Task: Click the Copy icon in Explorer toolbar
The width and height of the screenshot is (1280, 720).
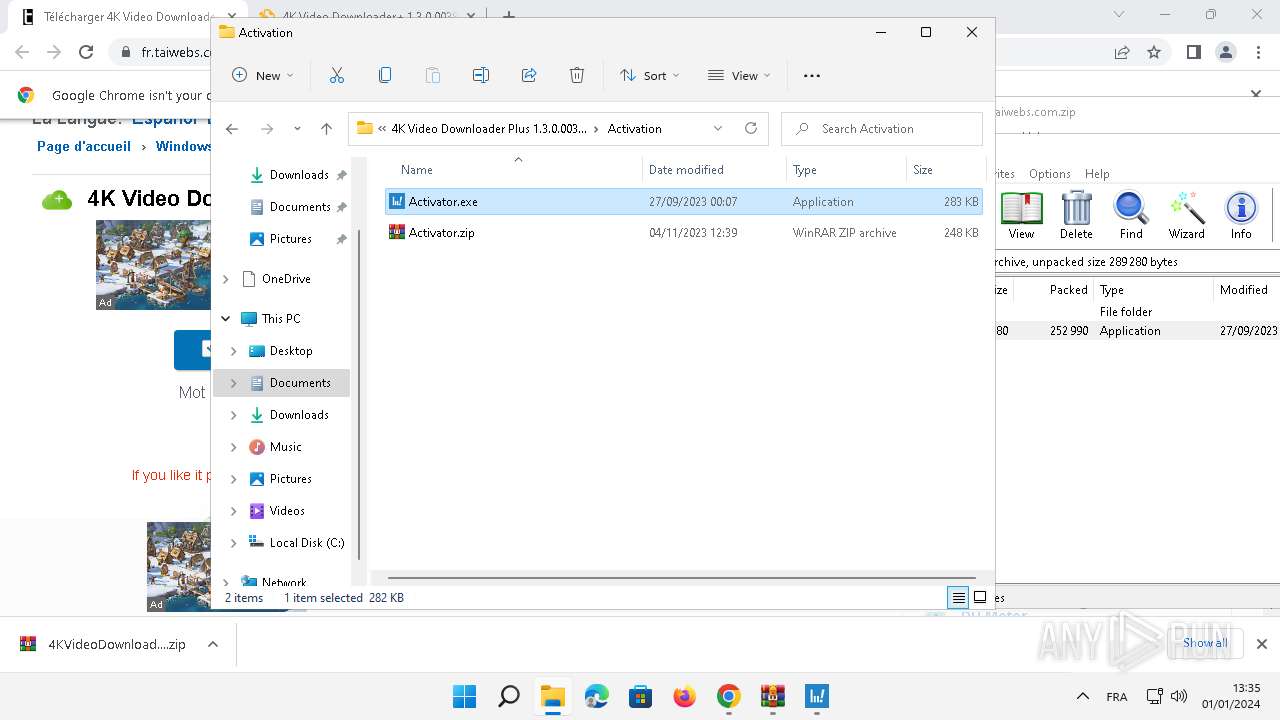Action: tap(385, 75)
